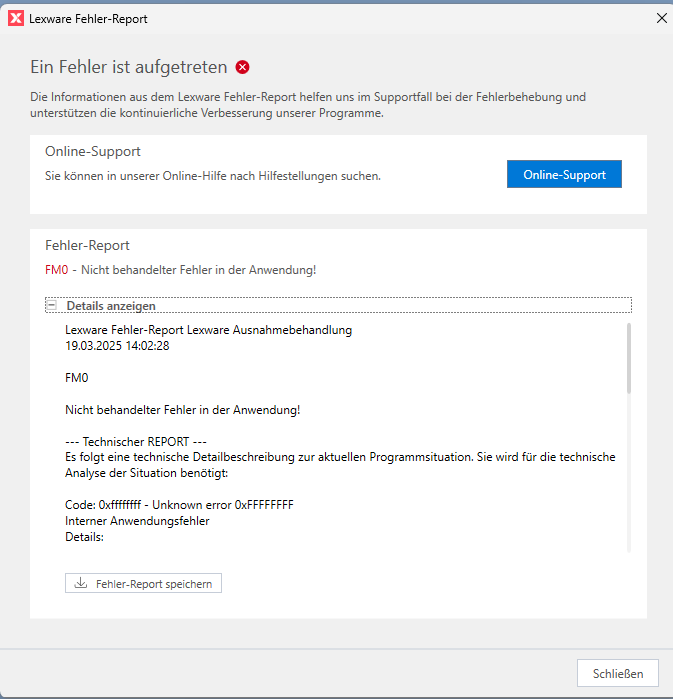Image resolution: width=673 pixels, height=699 pixels.
Task: Click the download icon on save button
Action: point(81,583)
